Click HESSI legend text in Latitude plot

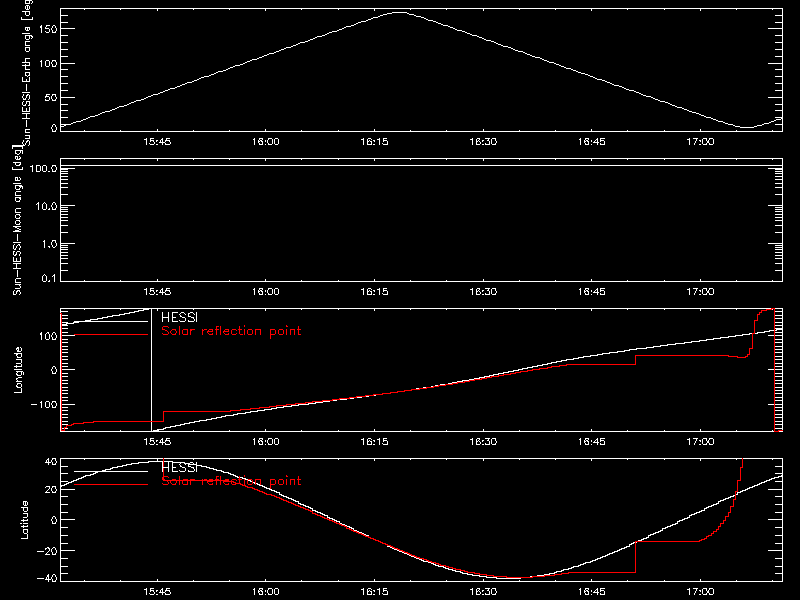click(179, 467)
